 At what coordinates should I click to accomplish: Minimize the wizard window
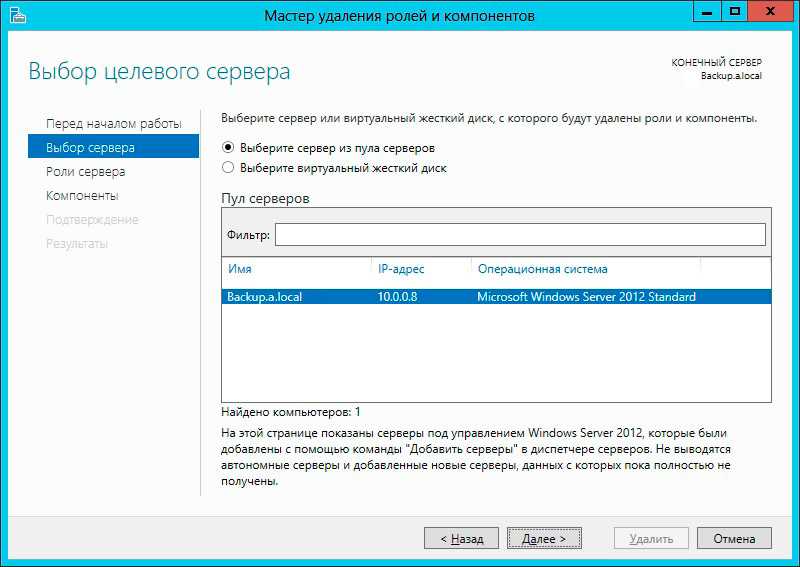point(707,11)
